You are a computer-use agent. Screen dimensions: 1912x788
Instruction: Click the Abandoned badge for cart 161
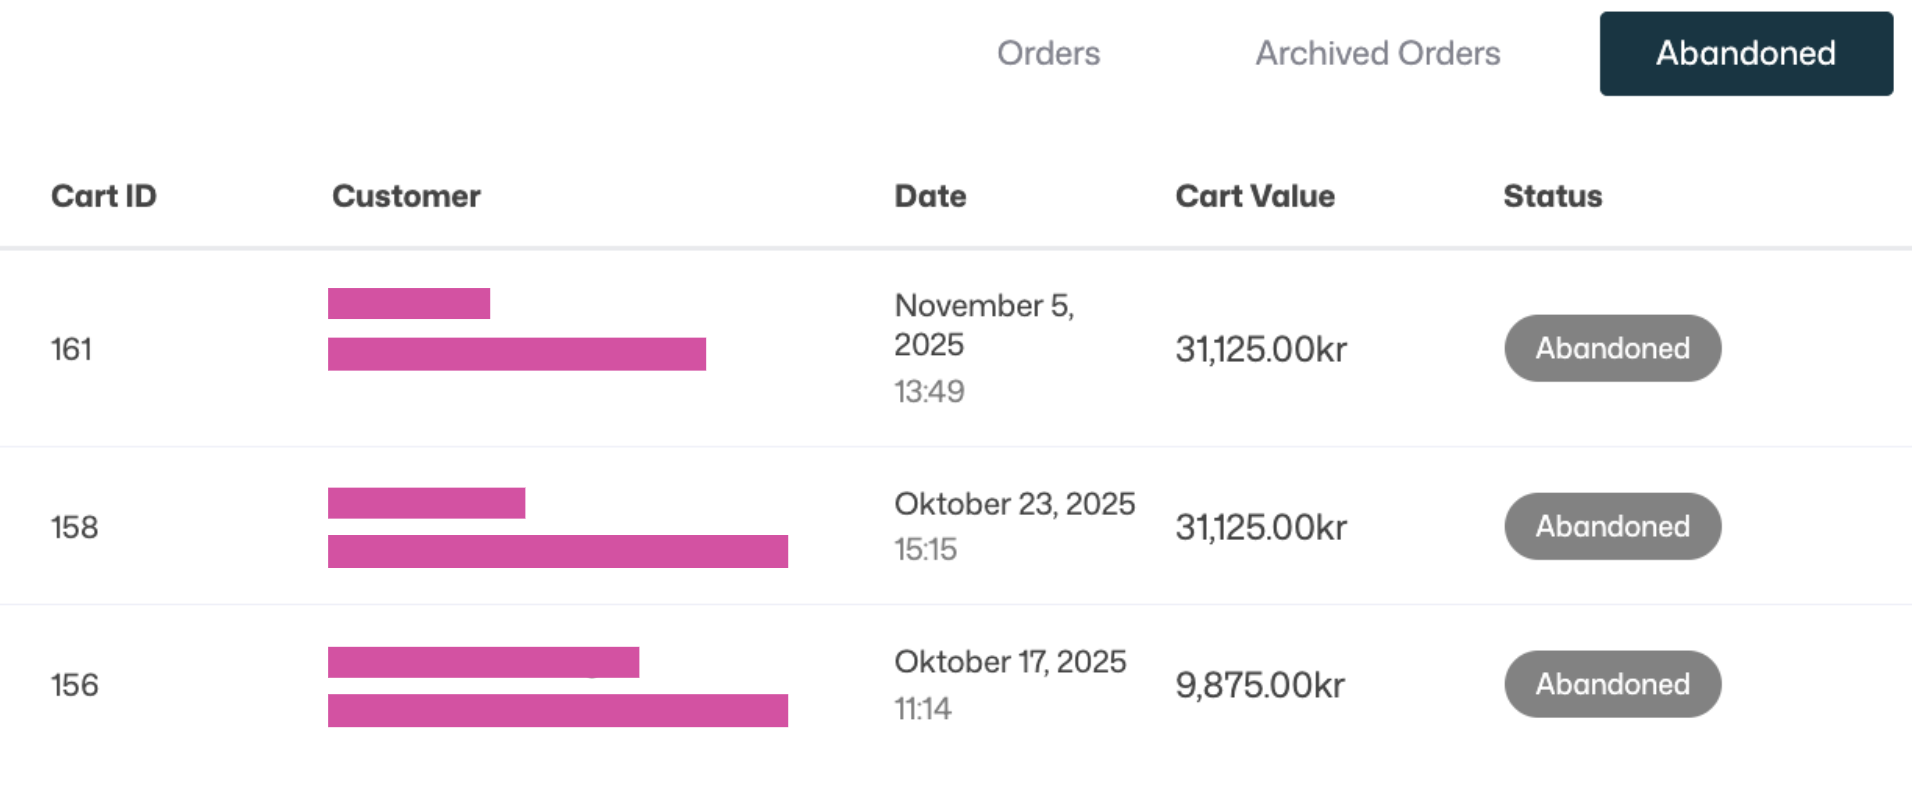(x=1612, y=348)
